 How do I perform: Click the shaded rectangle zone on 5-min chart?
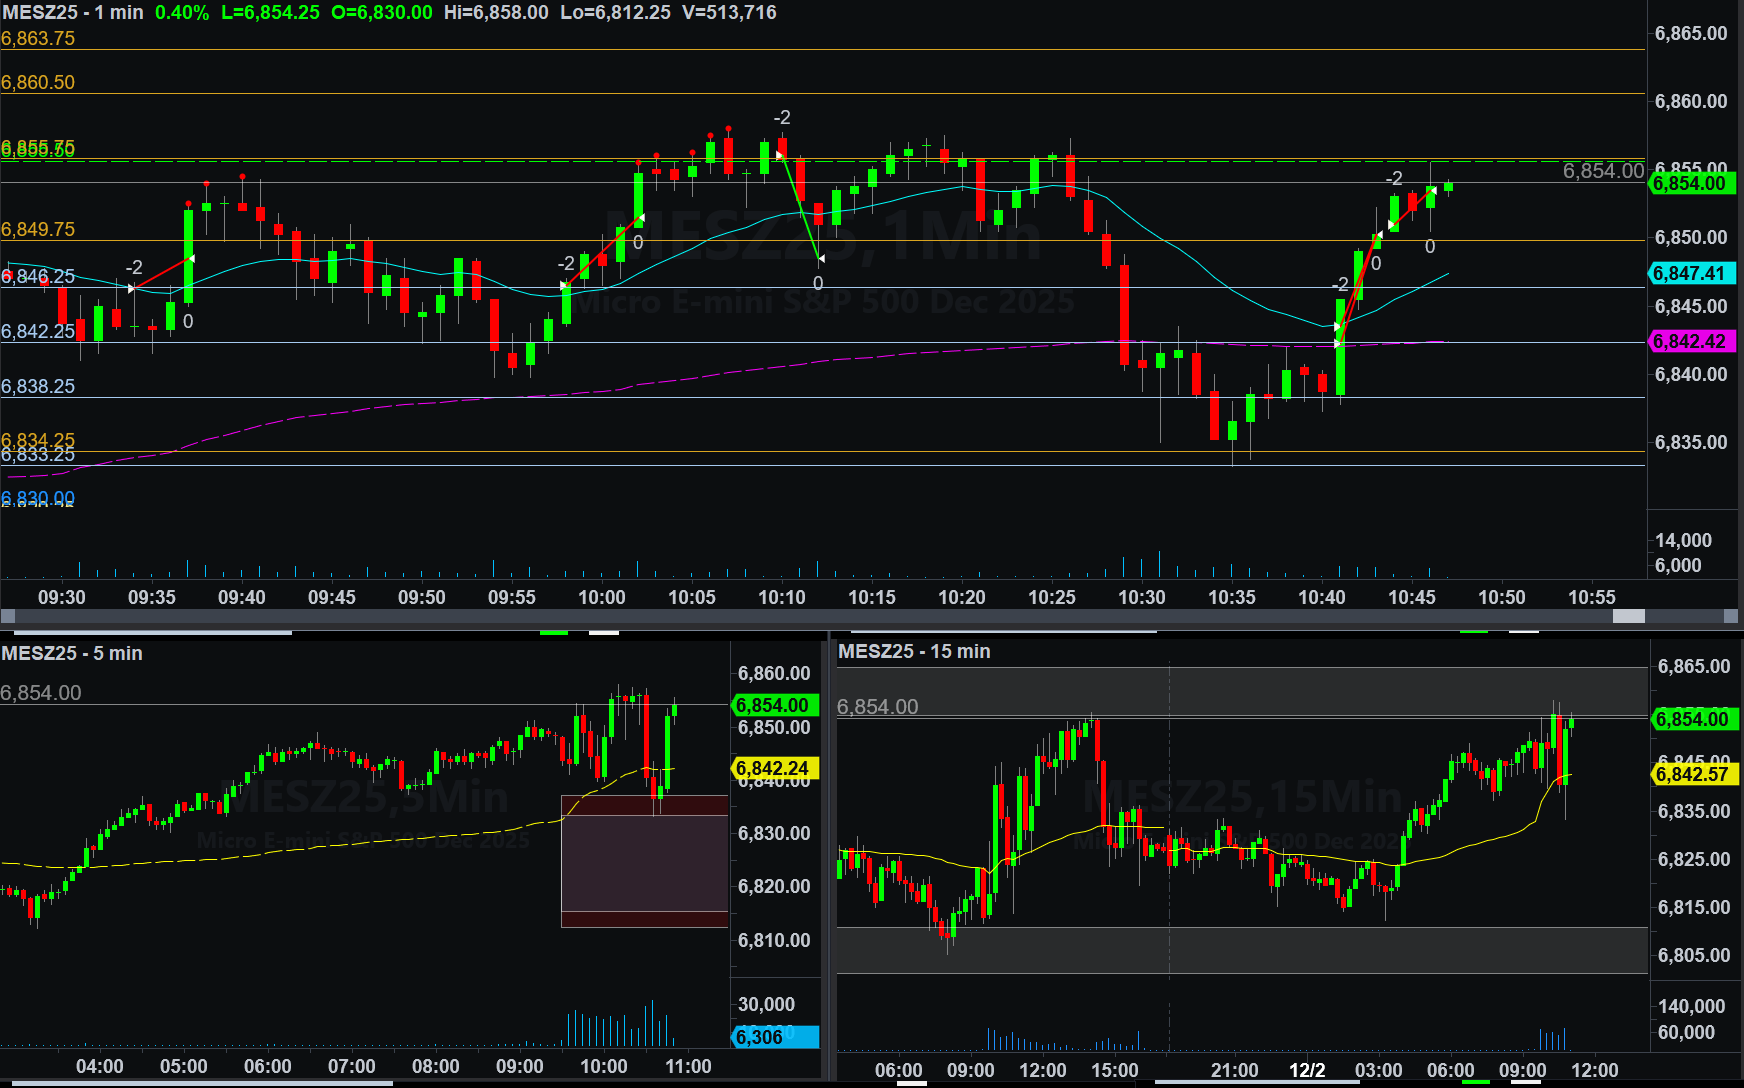point(644,861)
